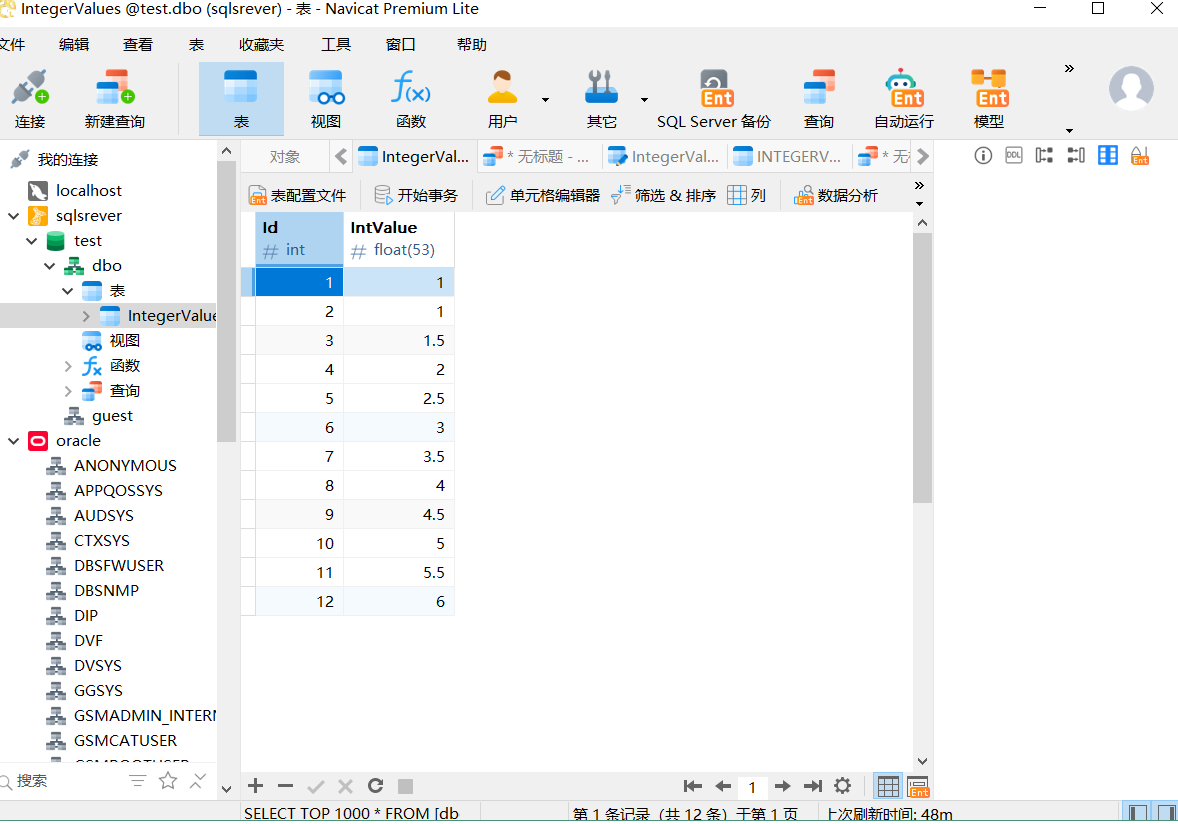This screenshot has height=824, width=1178.
Task: Expand the main toolbar overflow chevron
Action: tap(1069, 68)
